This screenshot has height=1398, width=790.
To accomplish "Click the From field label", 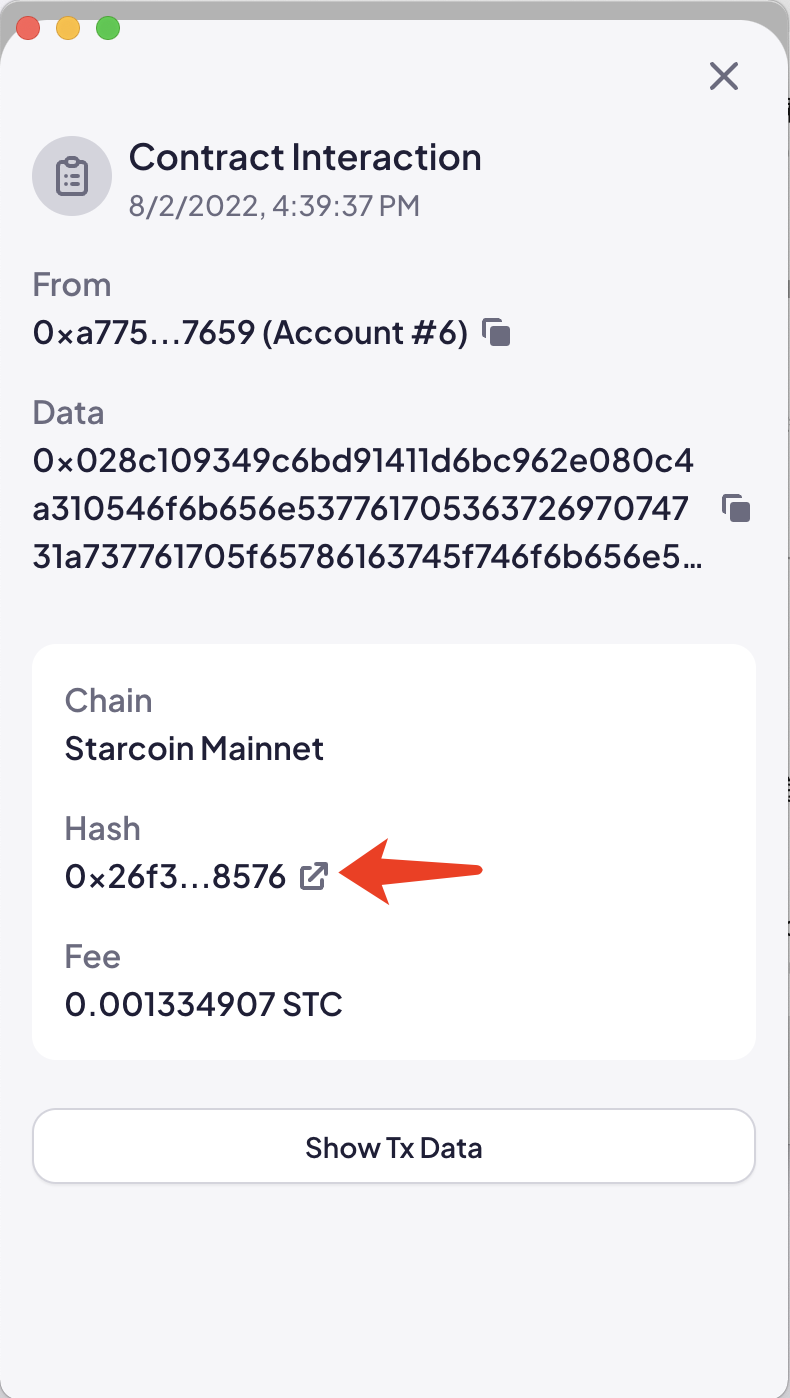I will point(72,285).
